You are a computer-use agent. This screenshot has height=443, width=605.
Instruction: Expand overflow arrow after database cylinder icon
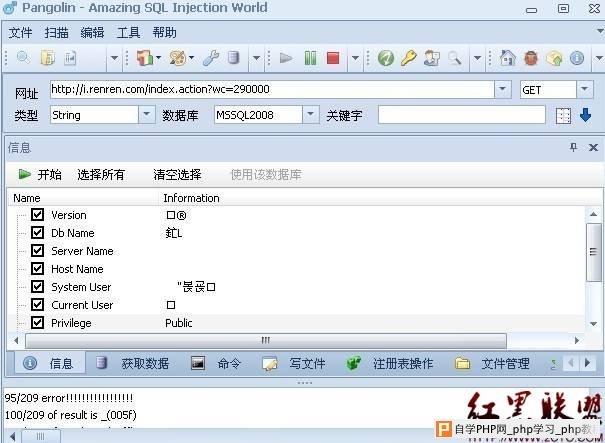pos(256,58)
